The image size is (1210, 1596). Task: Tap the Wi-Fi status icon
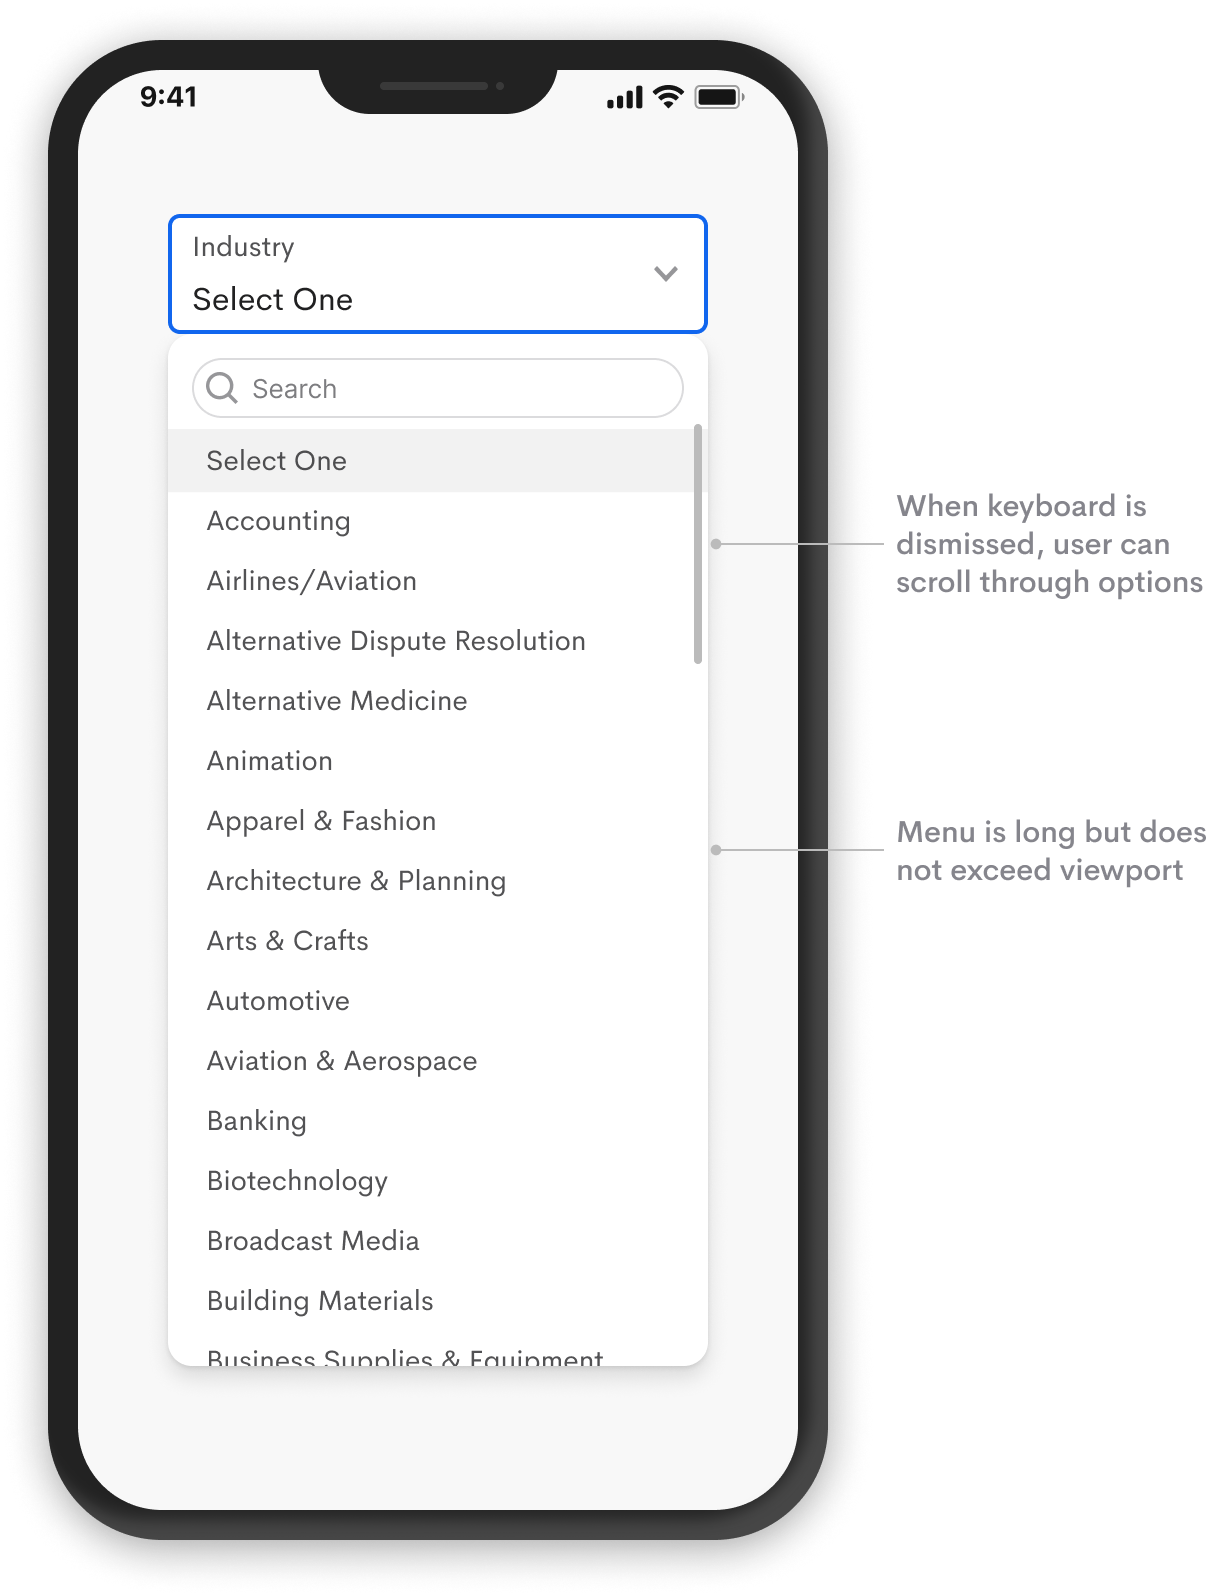[667, 97]
